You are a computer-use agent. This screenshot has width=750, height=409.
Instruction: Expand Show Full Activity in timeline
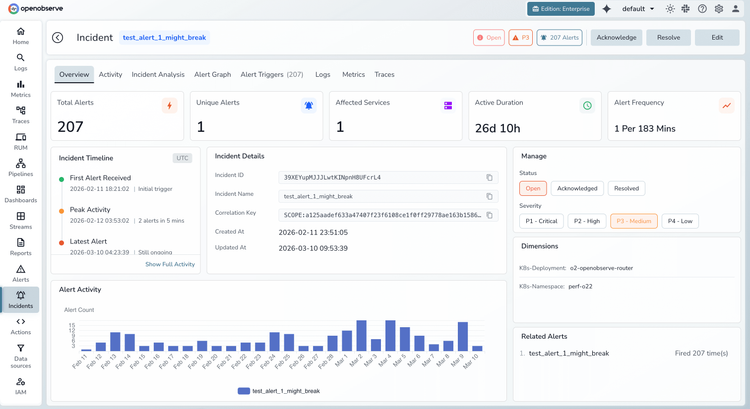tap(170, 264)
